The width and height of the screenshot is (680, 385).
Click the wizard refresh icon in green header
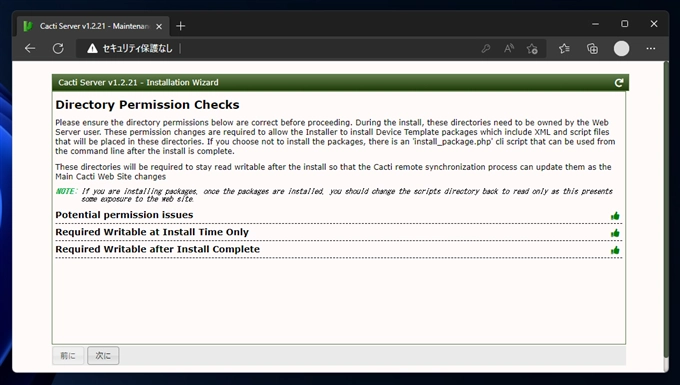point(619,83)
